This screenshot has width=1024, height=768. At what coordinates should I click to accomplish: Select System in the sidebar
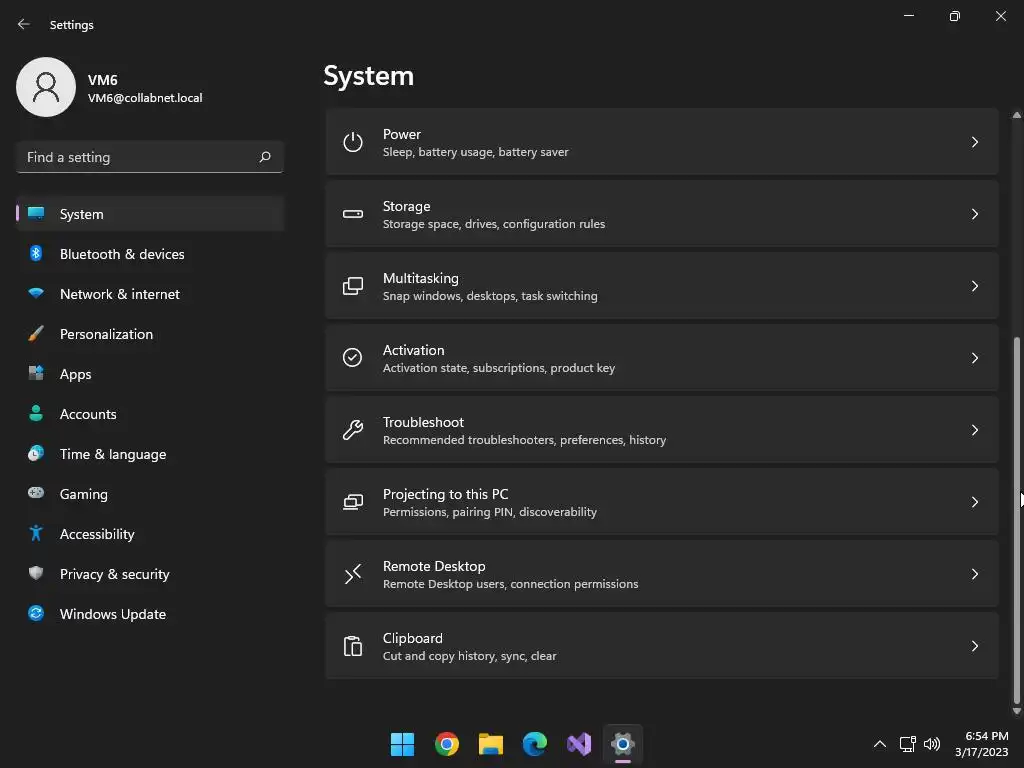click(x=150, y=214)
